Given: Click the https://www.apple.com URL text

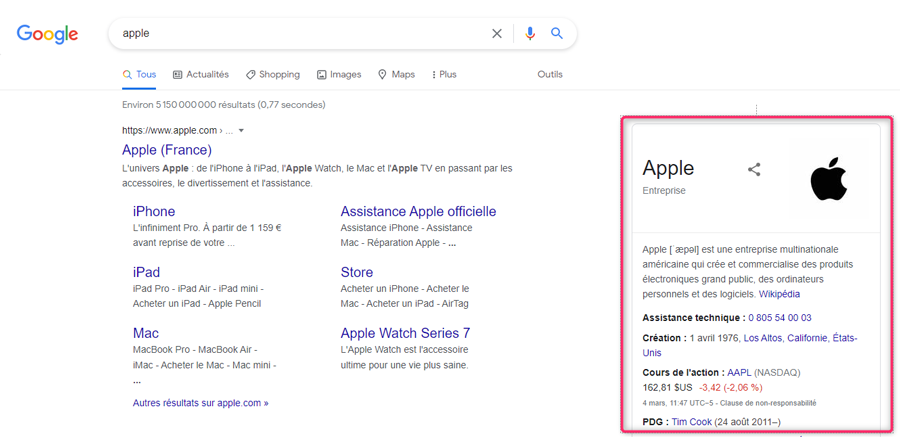Looking at the screenshot, I should 170,131.
